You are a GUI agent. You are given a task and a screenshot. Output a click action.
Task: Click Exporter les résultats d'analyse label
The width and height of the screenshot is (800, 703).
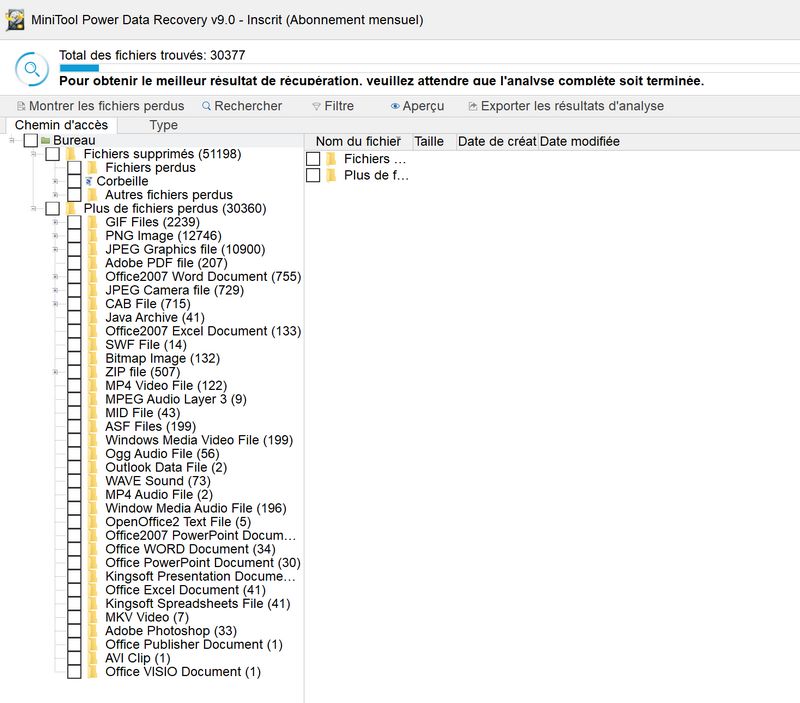click(x=572, y=106)
